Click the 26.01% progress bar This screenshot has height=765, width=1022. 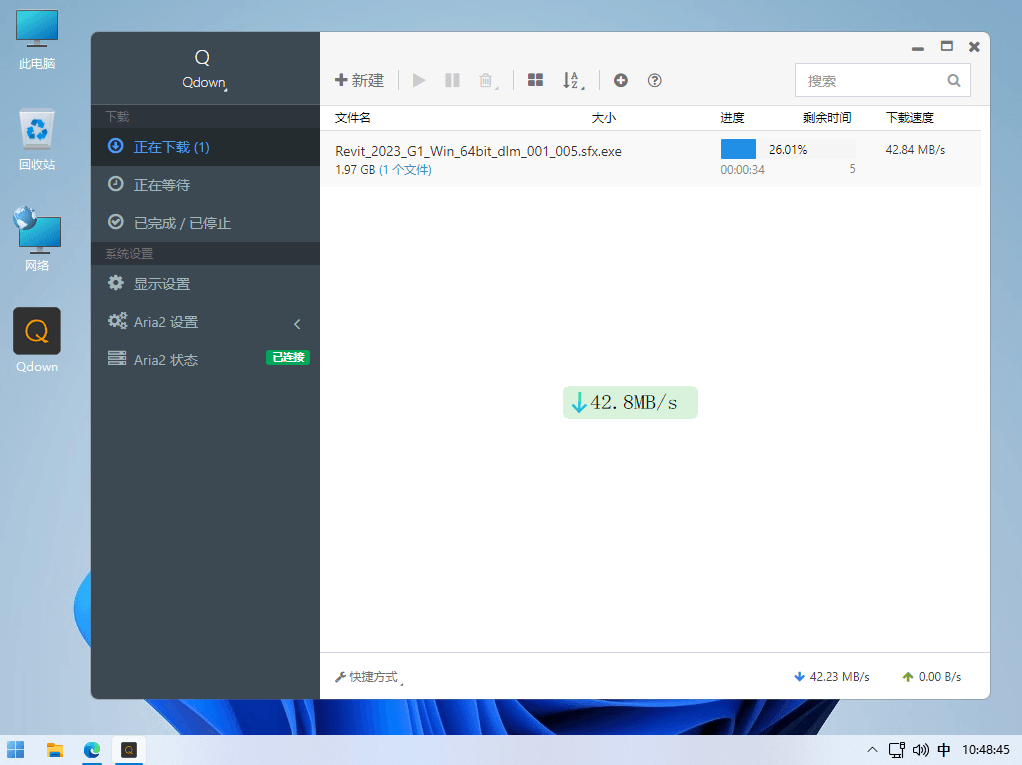(x=788, y=149)
